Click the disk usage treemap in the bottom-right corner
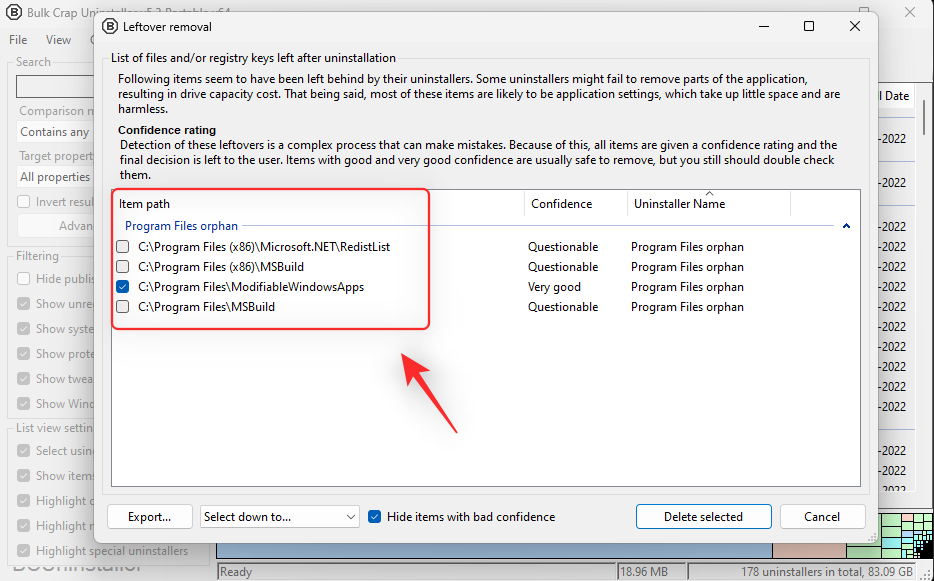Image resolution: width=934 pixels, height=581 pixels. click(906, 533)
